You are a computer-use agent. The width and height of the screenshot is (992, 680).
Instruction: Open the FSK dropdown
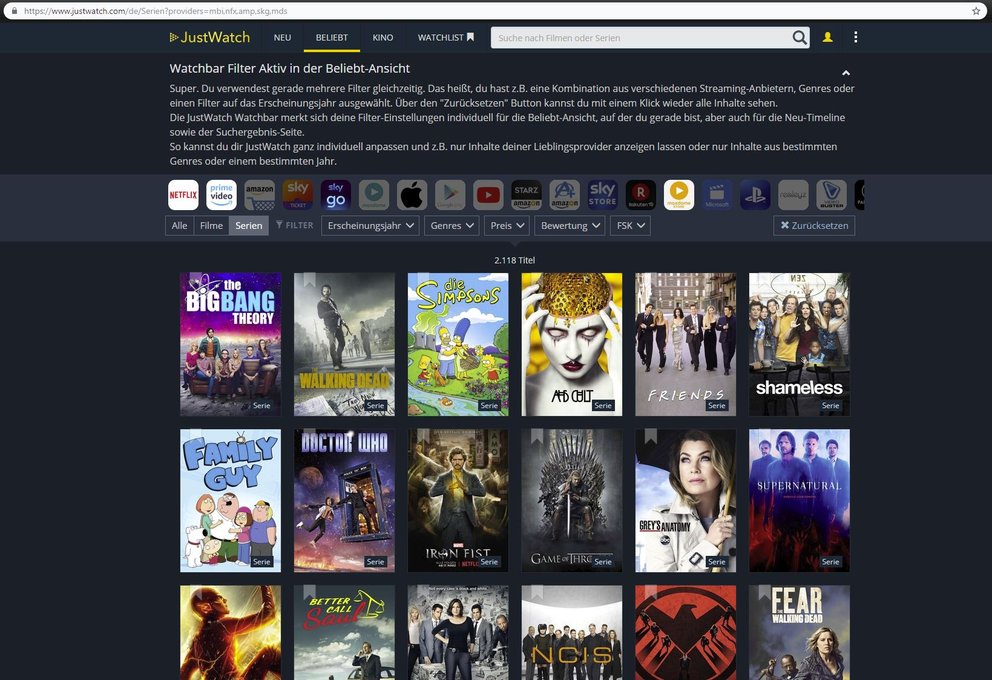(630, 225)
